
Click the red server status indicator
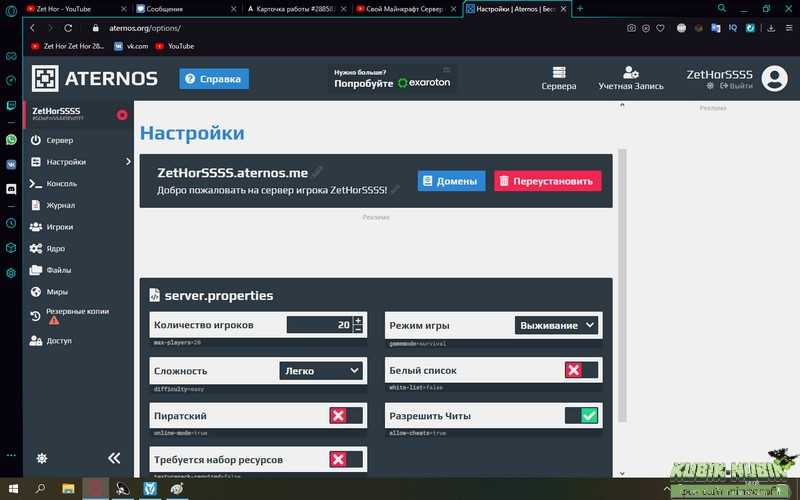pos(122,115)
